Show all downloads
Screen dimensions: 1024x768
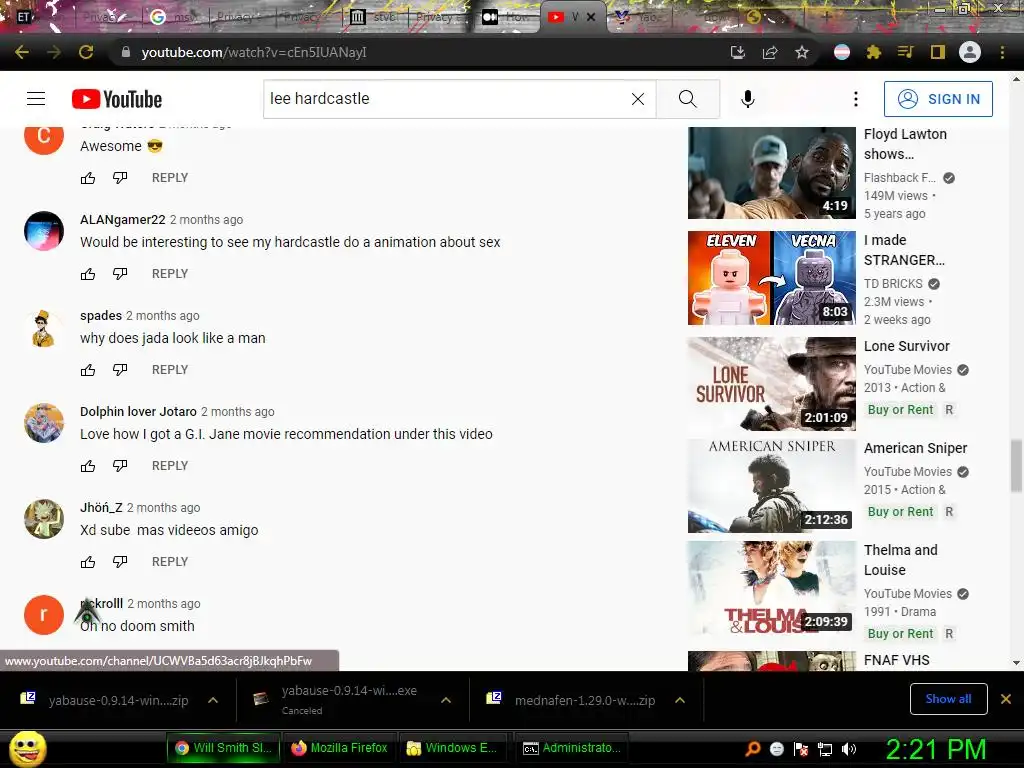point(948,699)
